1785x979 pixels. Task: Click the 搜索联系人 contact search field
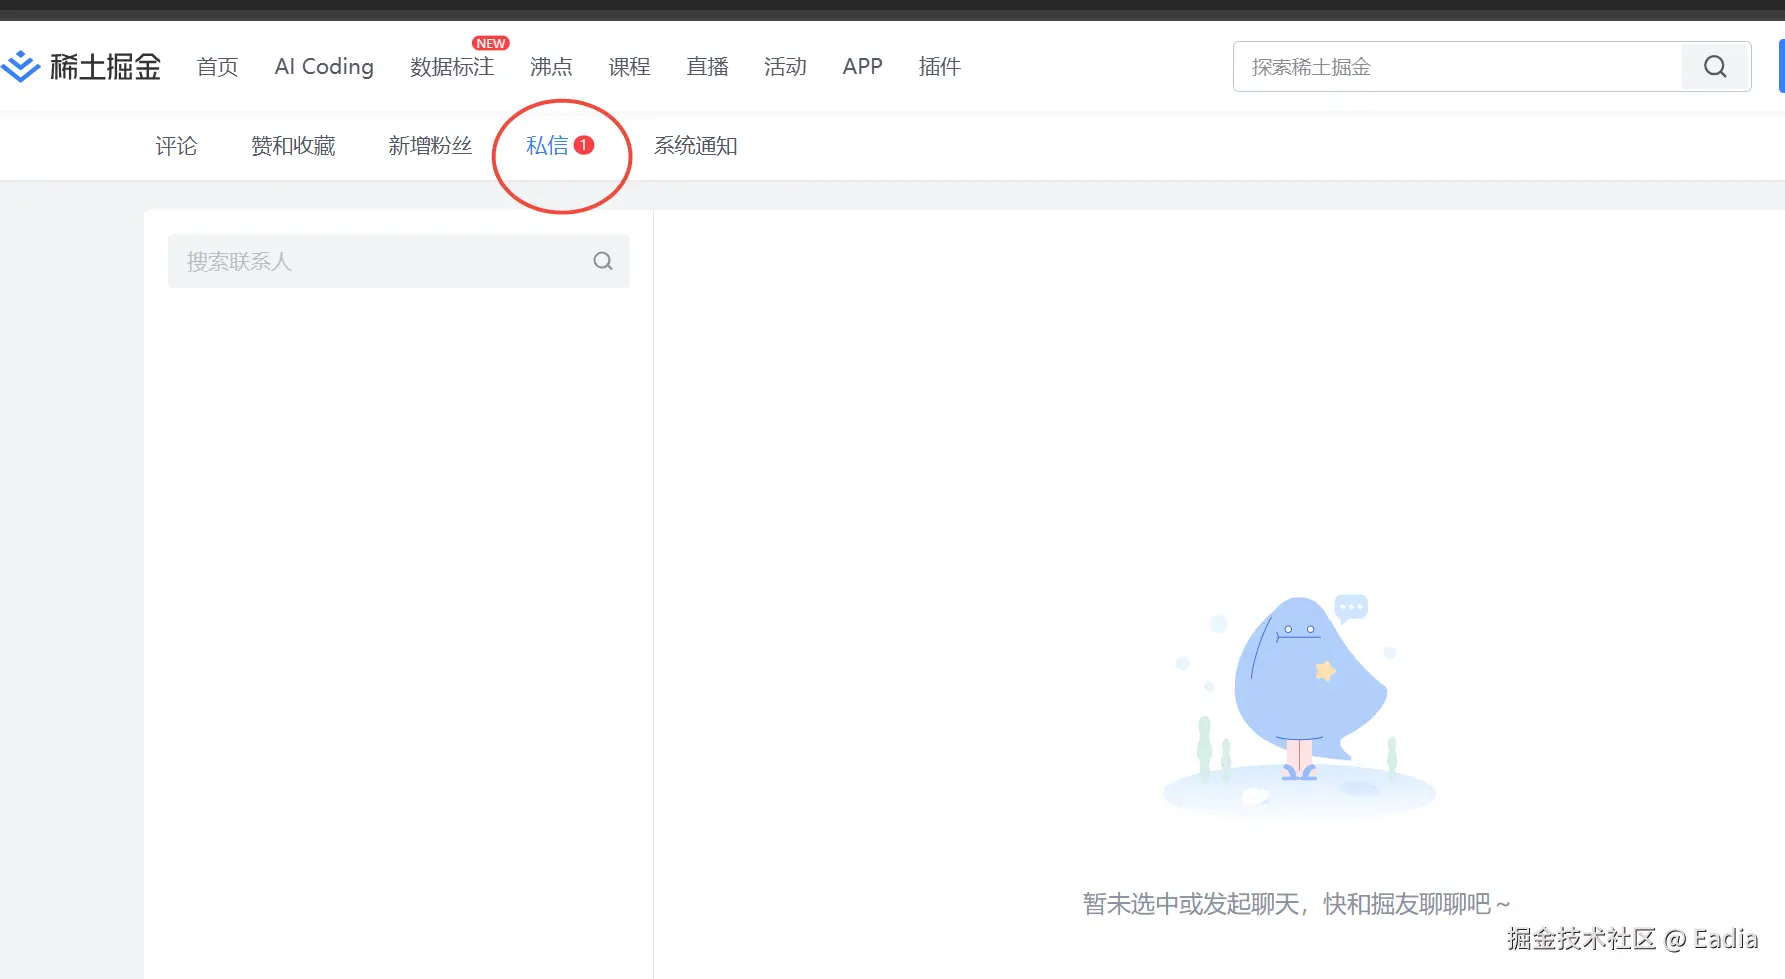(370, 261)
